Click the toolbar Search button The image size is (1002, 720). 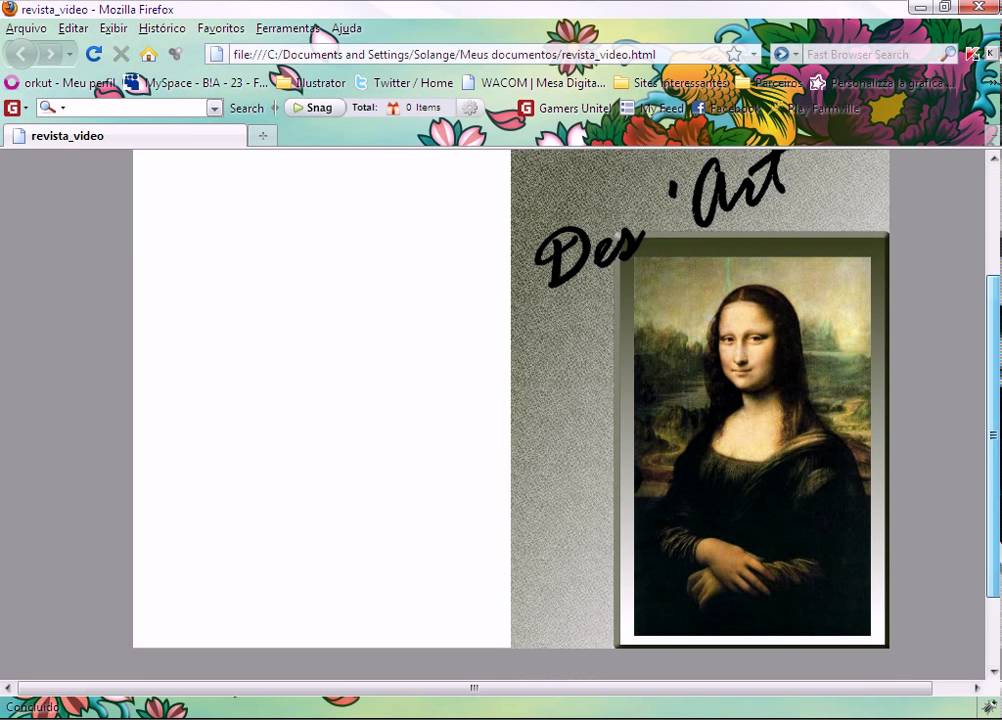tap(247, 108)
